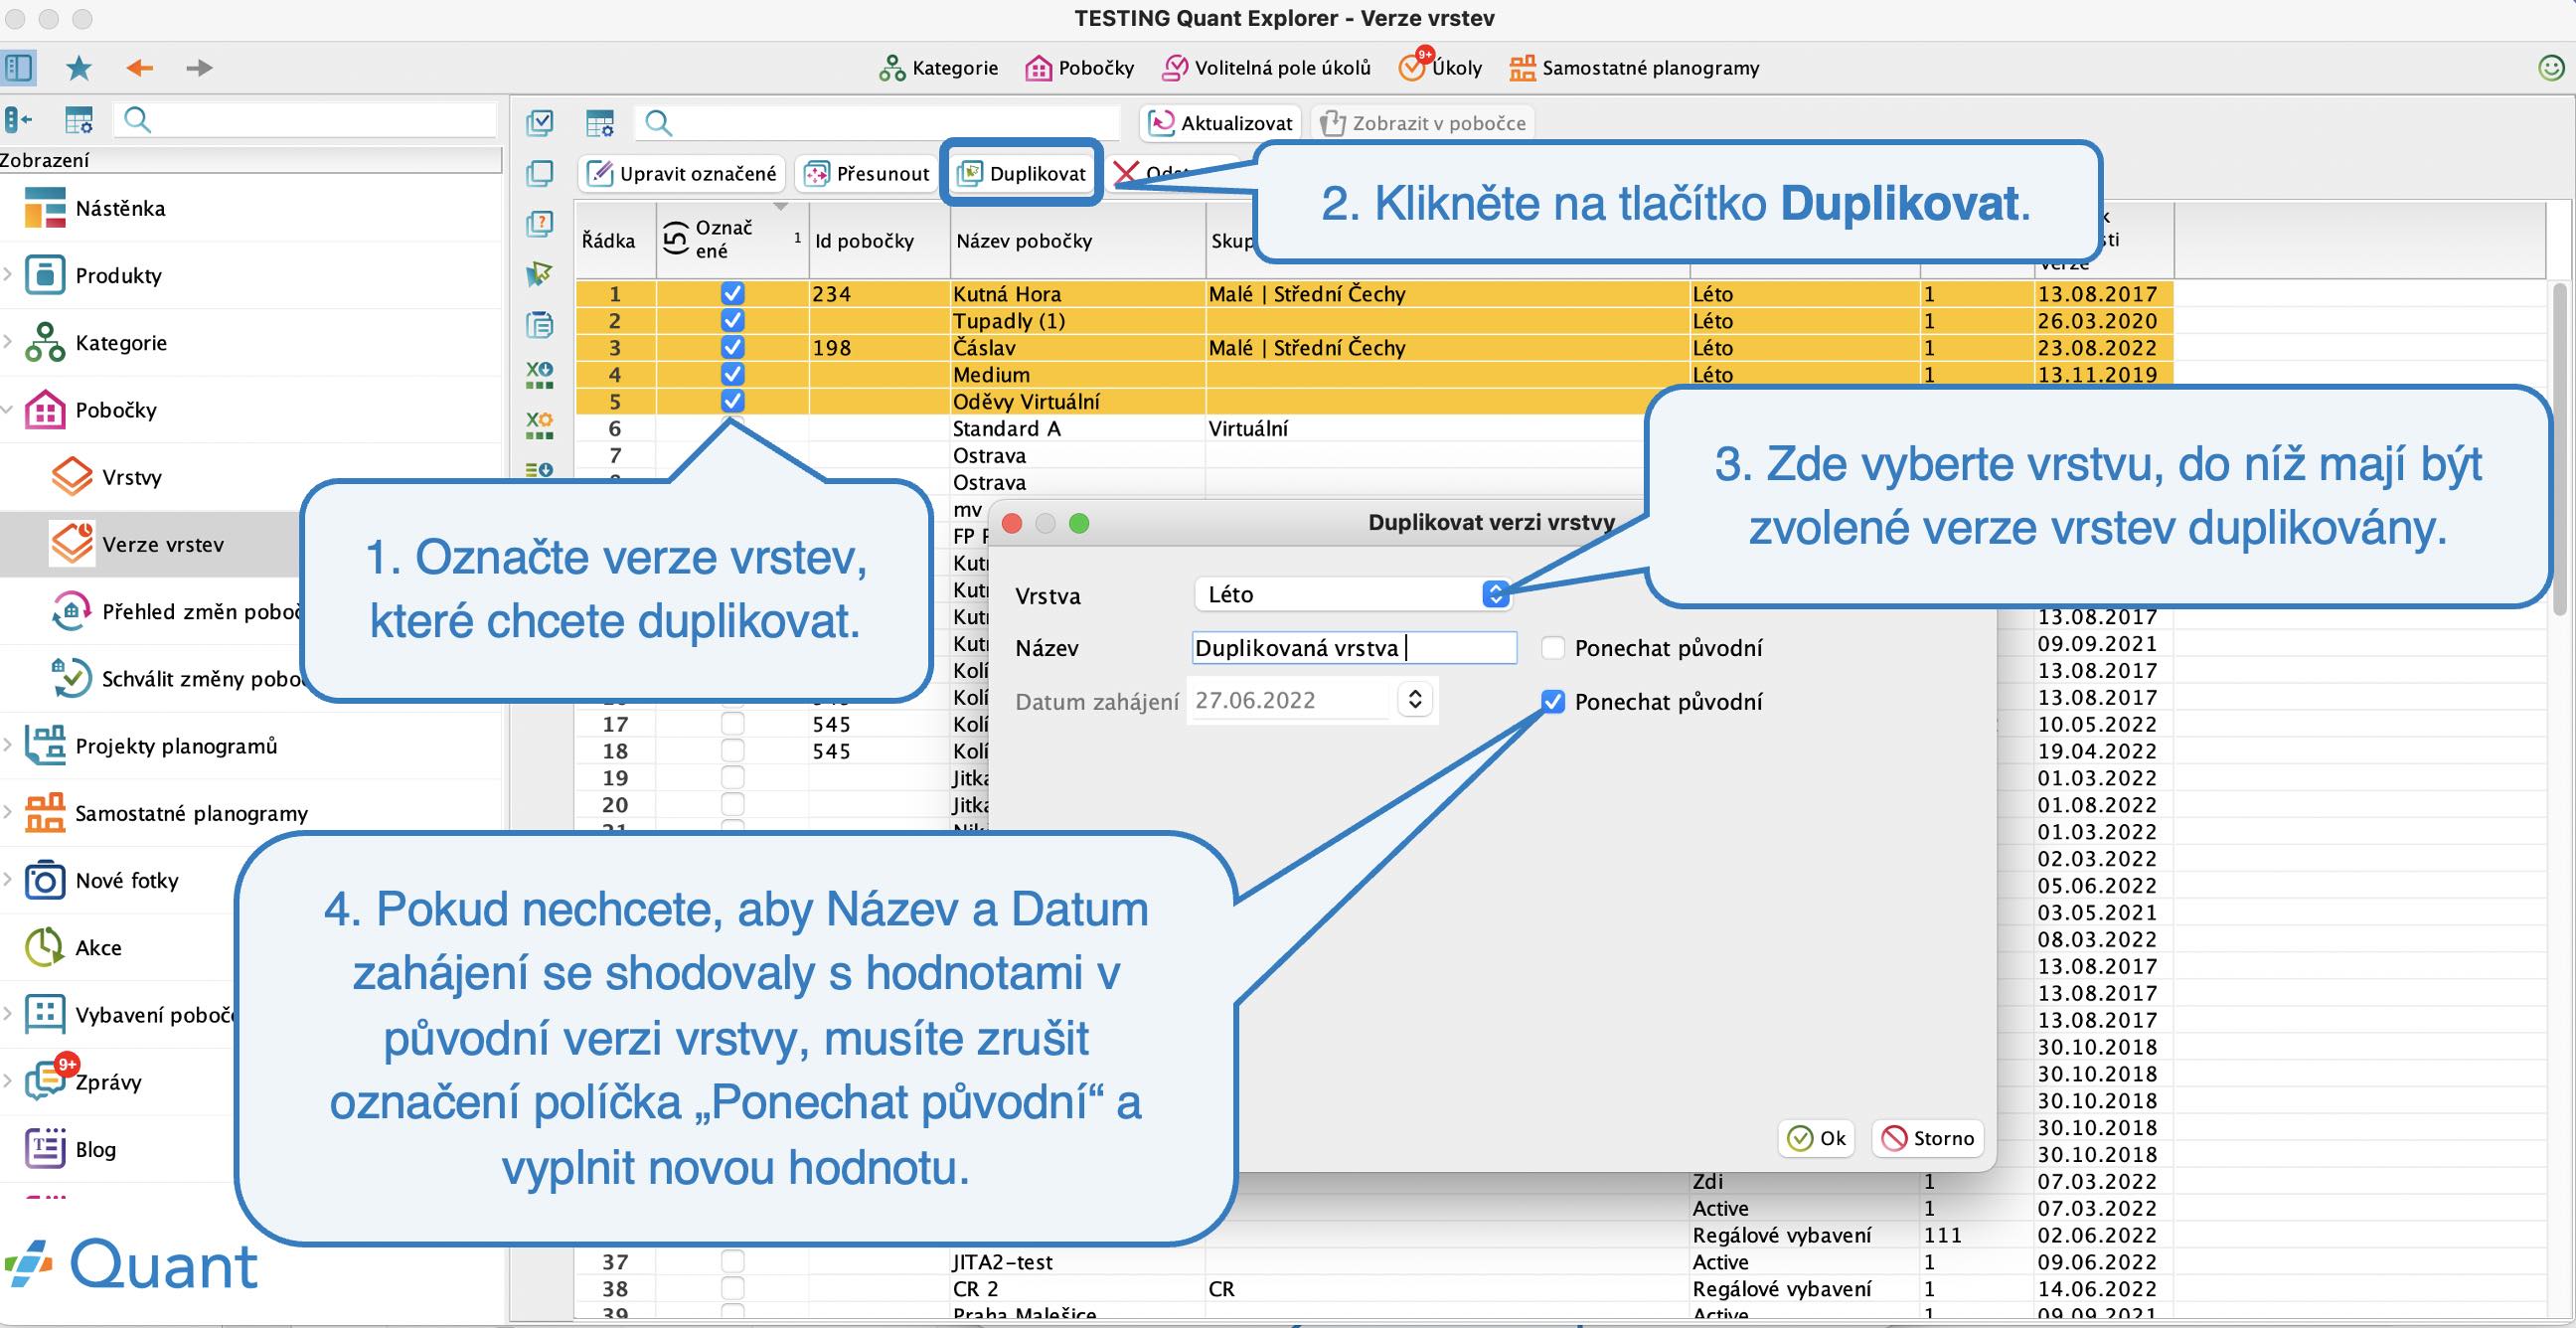Click the Název text field
This screenshot has width=2576, height=1328.
coord(1355,648)
